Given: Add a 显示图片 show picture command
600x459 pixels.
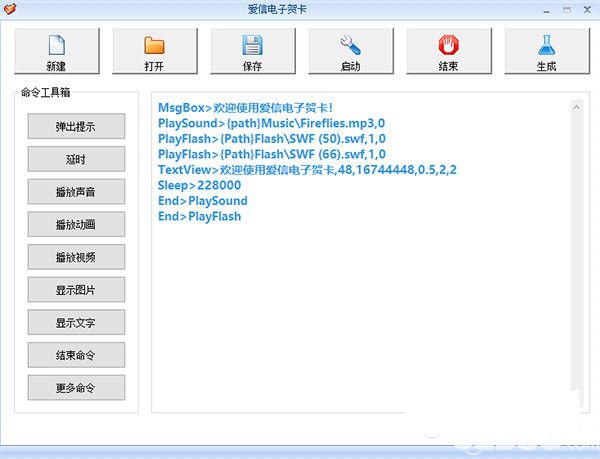Looking at the screenshot, I should point(76,290).
